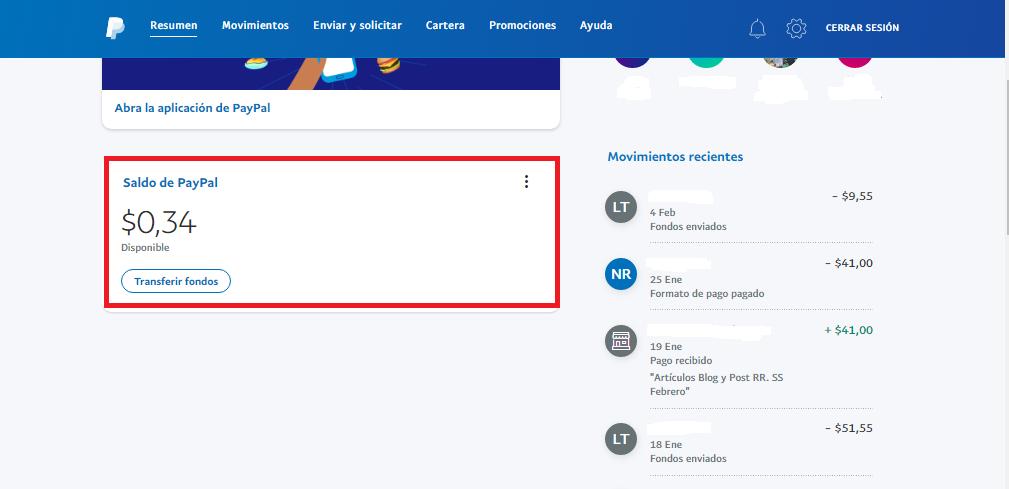Open the Abra la aplicación de PayPal link
Image resolution: width=1009 pixels, height=489 pixels.
[192, 108]
